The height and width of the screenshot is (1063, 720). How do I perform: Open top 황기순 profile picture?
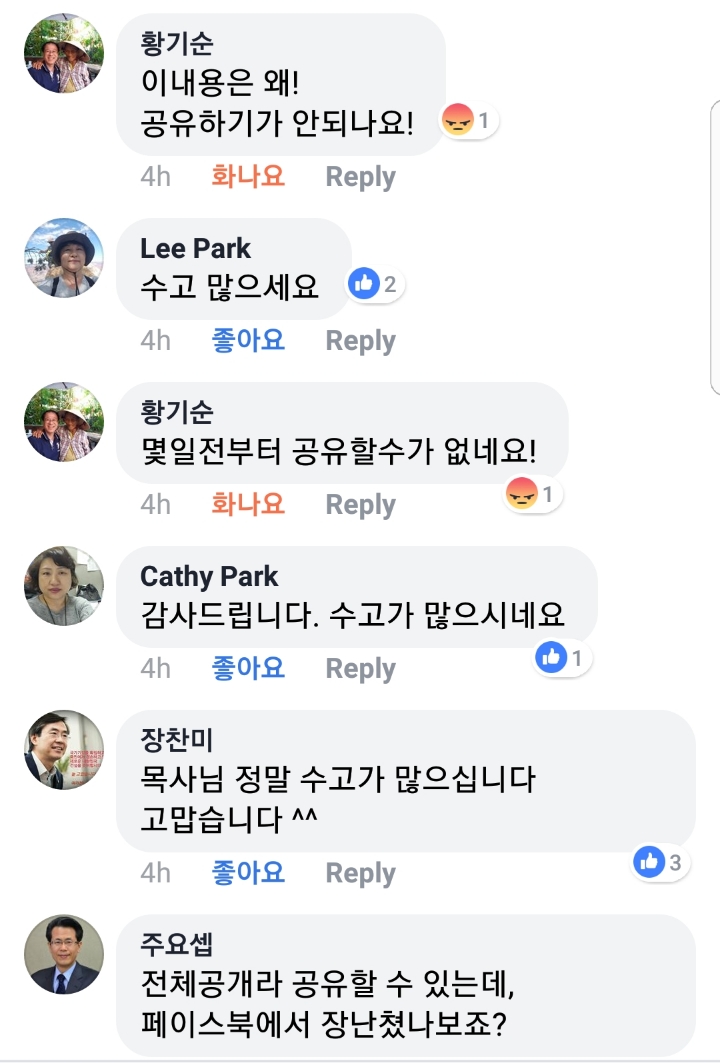pos(63,54)
